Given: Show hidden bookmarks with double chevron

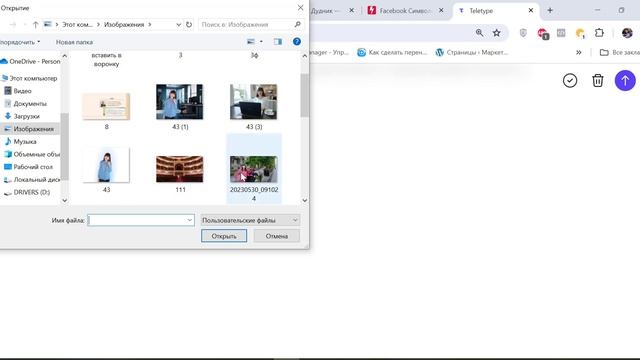Looking at the screenshot, I should (x=578, y=52).
